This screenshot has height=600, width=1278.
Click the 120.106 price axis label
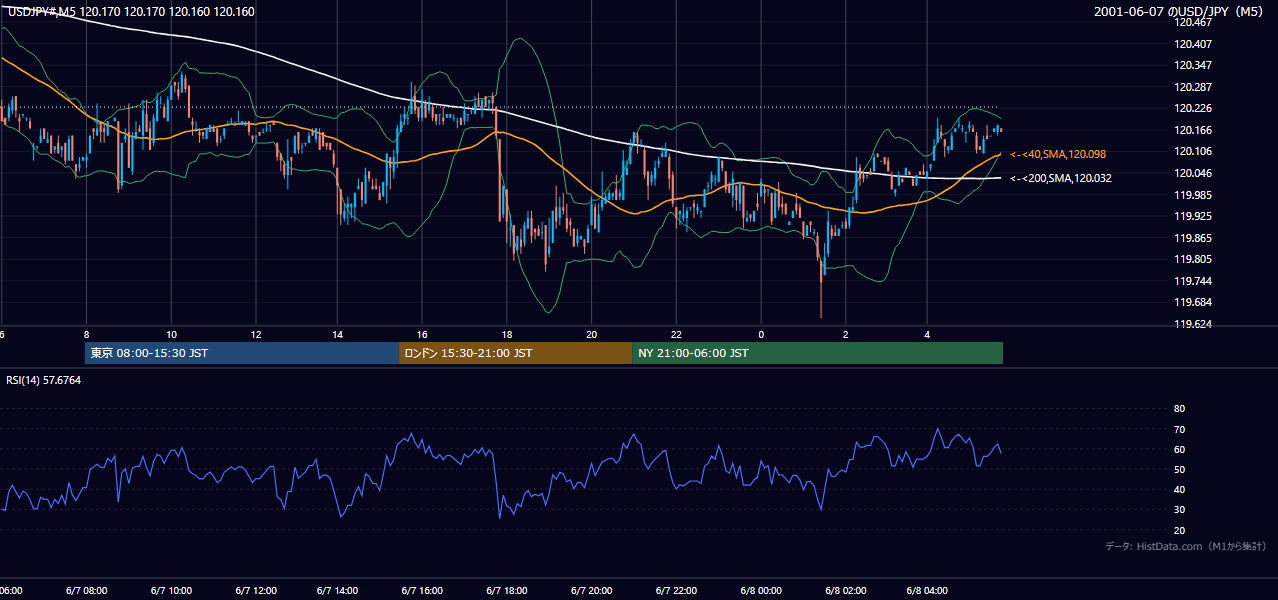coord(1193,152)
